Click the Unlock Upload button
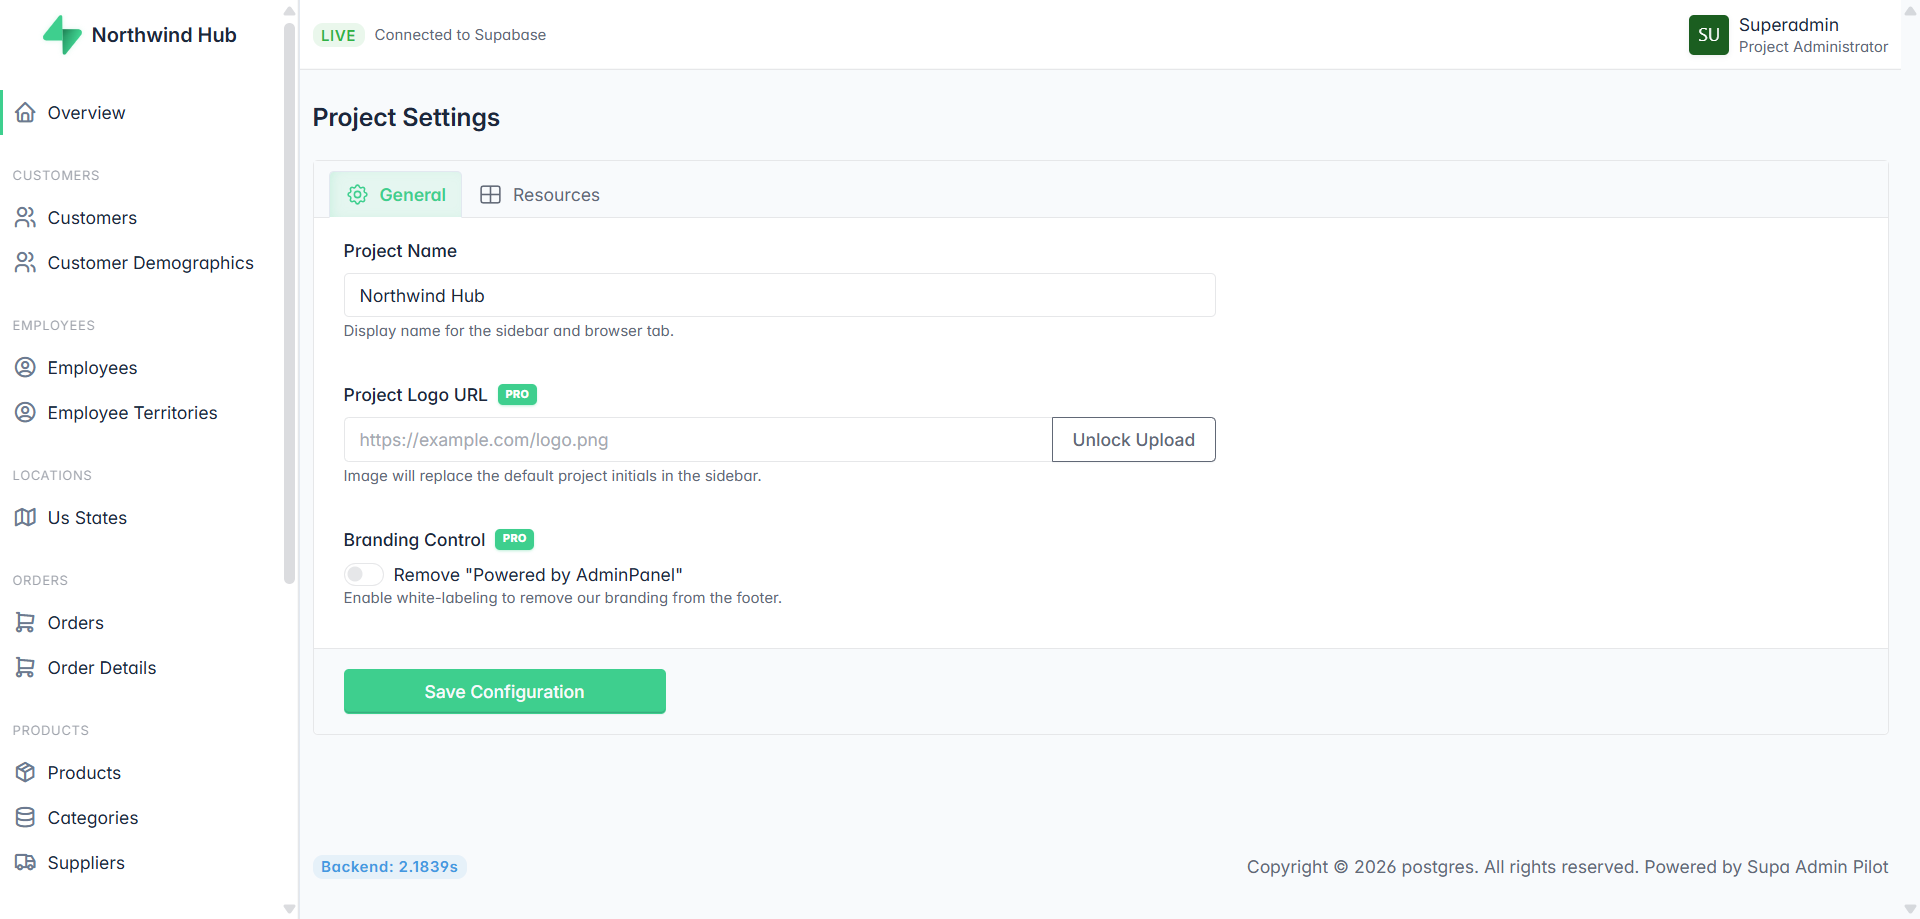Image resolution: width=1920 pixels, height=919 pixels. coord(1133,440)
